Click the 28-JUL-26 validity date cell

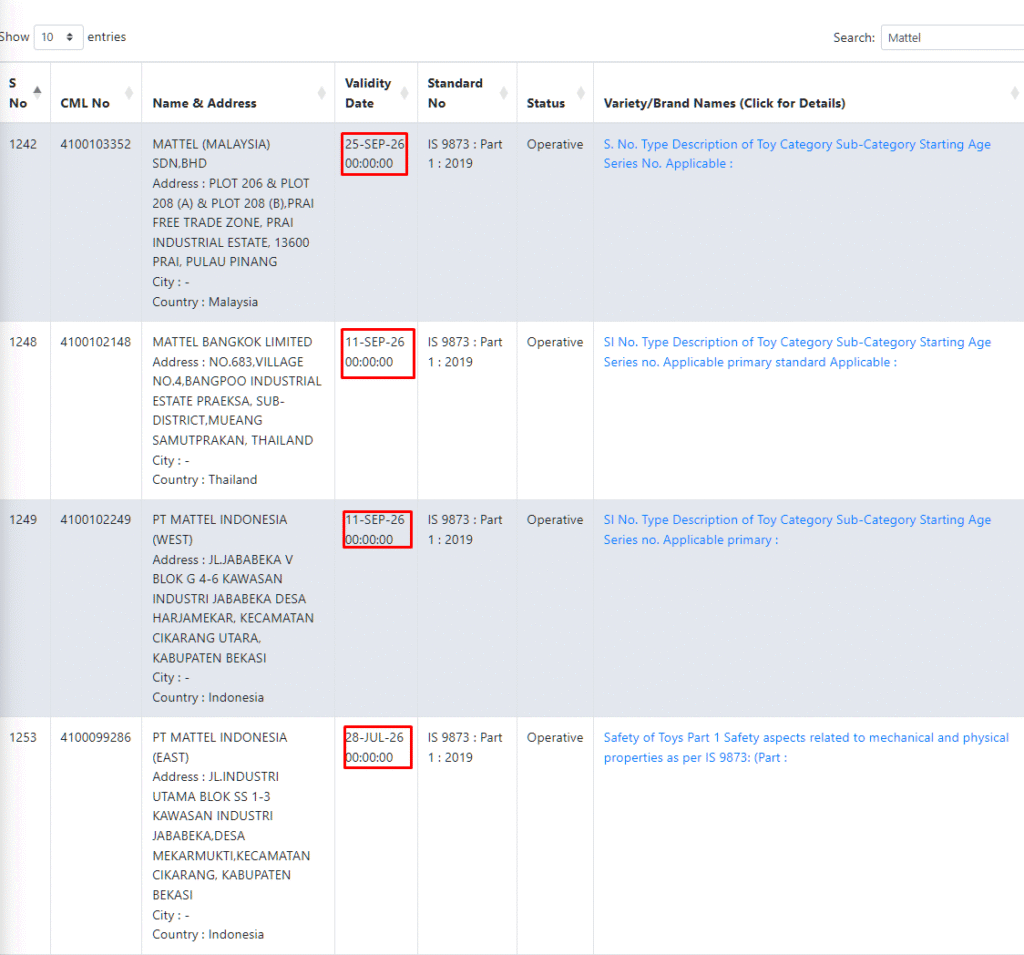[x=377, y=747]
